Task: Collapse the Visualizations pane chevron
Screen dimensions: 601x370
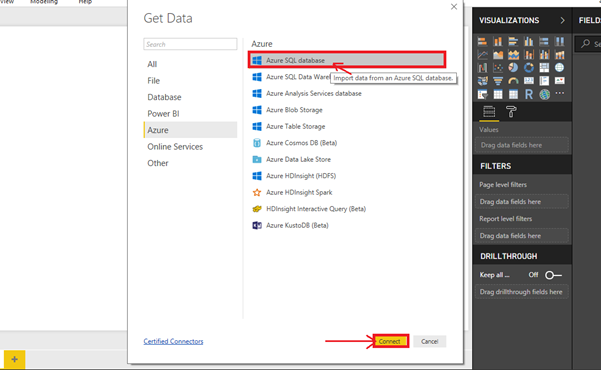Action: point(562,20)
